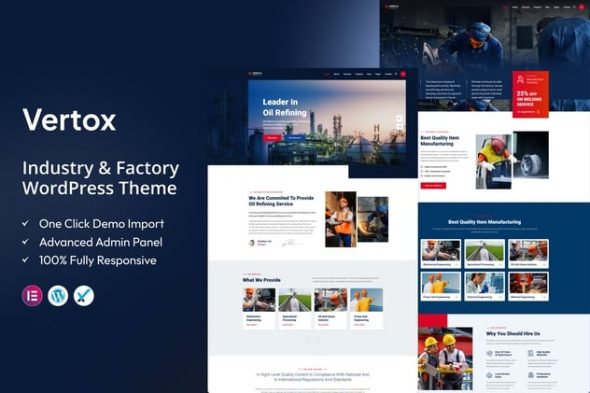Click the What We Provide heading
This screenshot has height=393, width=590.
(x=262, y=280)
